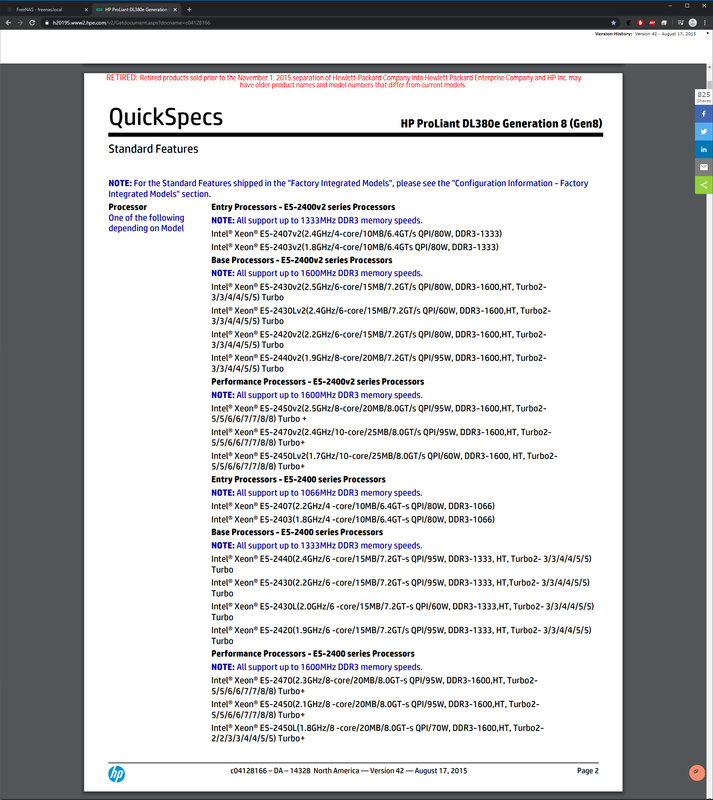Click the Xeon E5-2420(1.9GHz line

click(402, 635)
